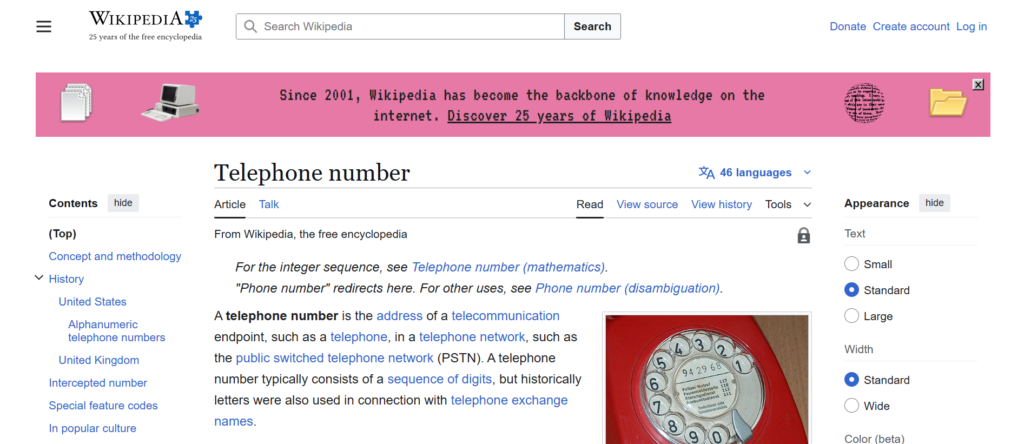Viewport: 1024px width, 444px height.
Task: Click the page protection padlock icon
Action: [803, 236]
